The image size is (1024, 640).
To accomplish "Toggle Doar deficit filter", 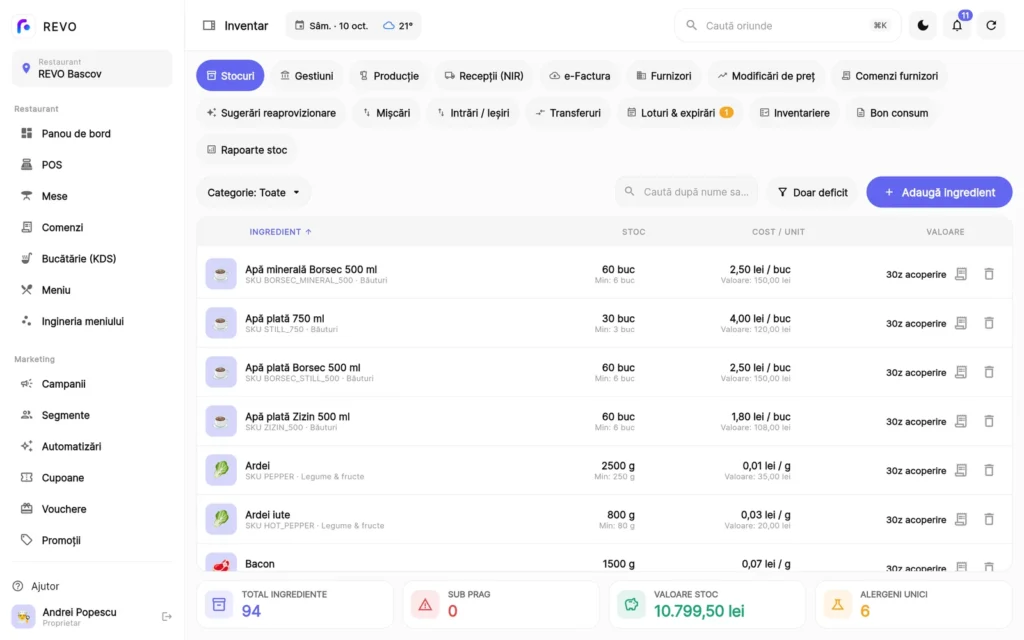I will (x=812, y=192).
